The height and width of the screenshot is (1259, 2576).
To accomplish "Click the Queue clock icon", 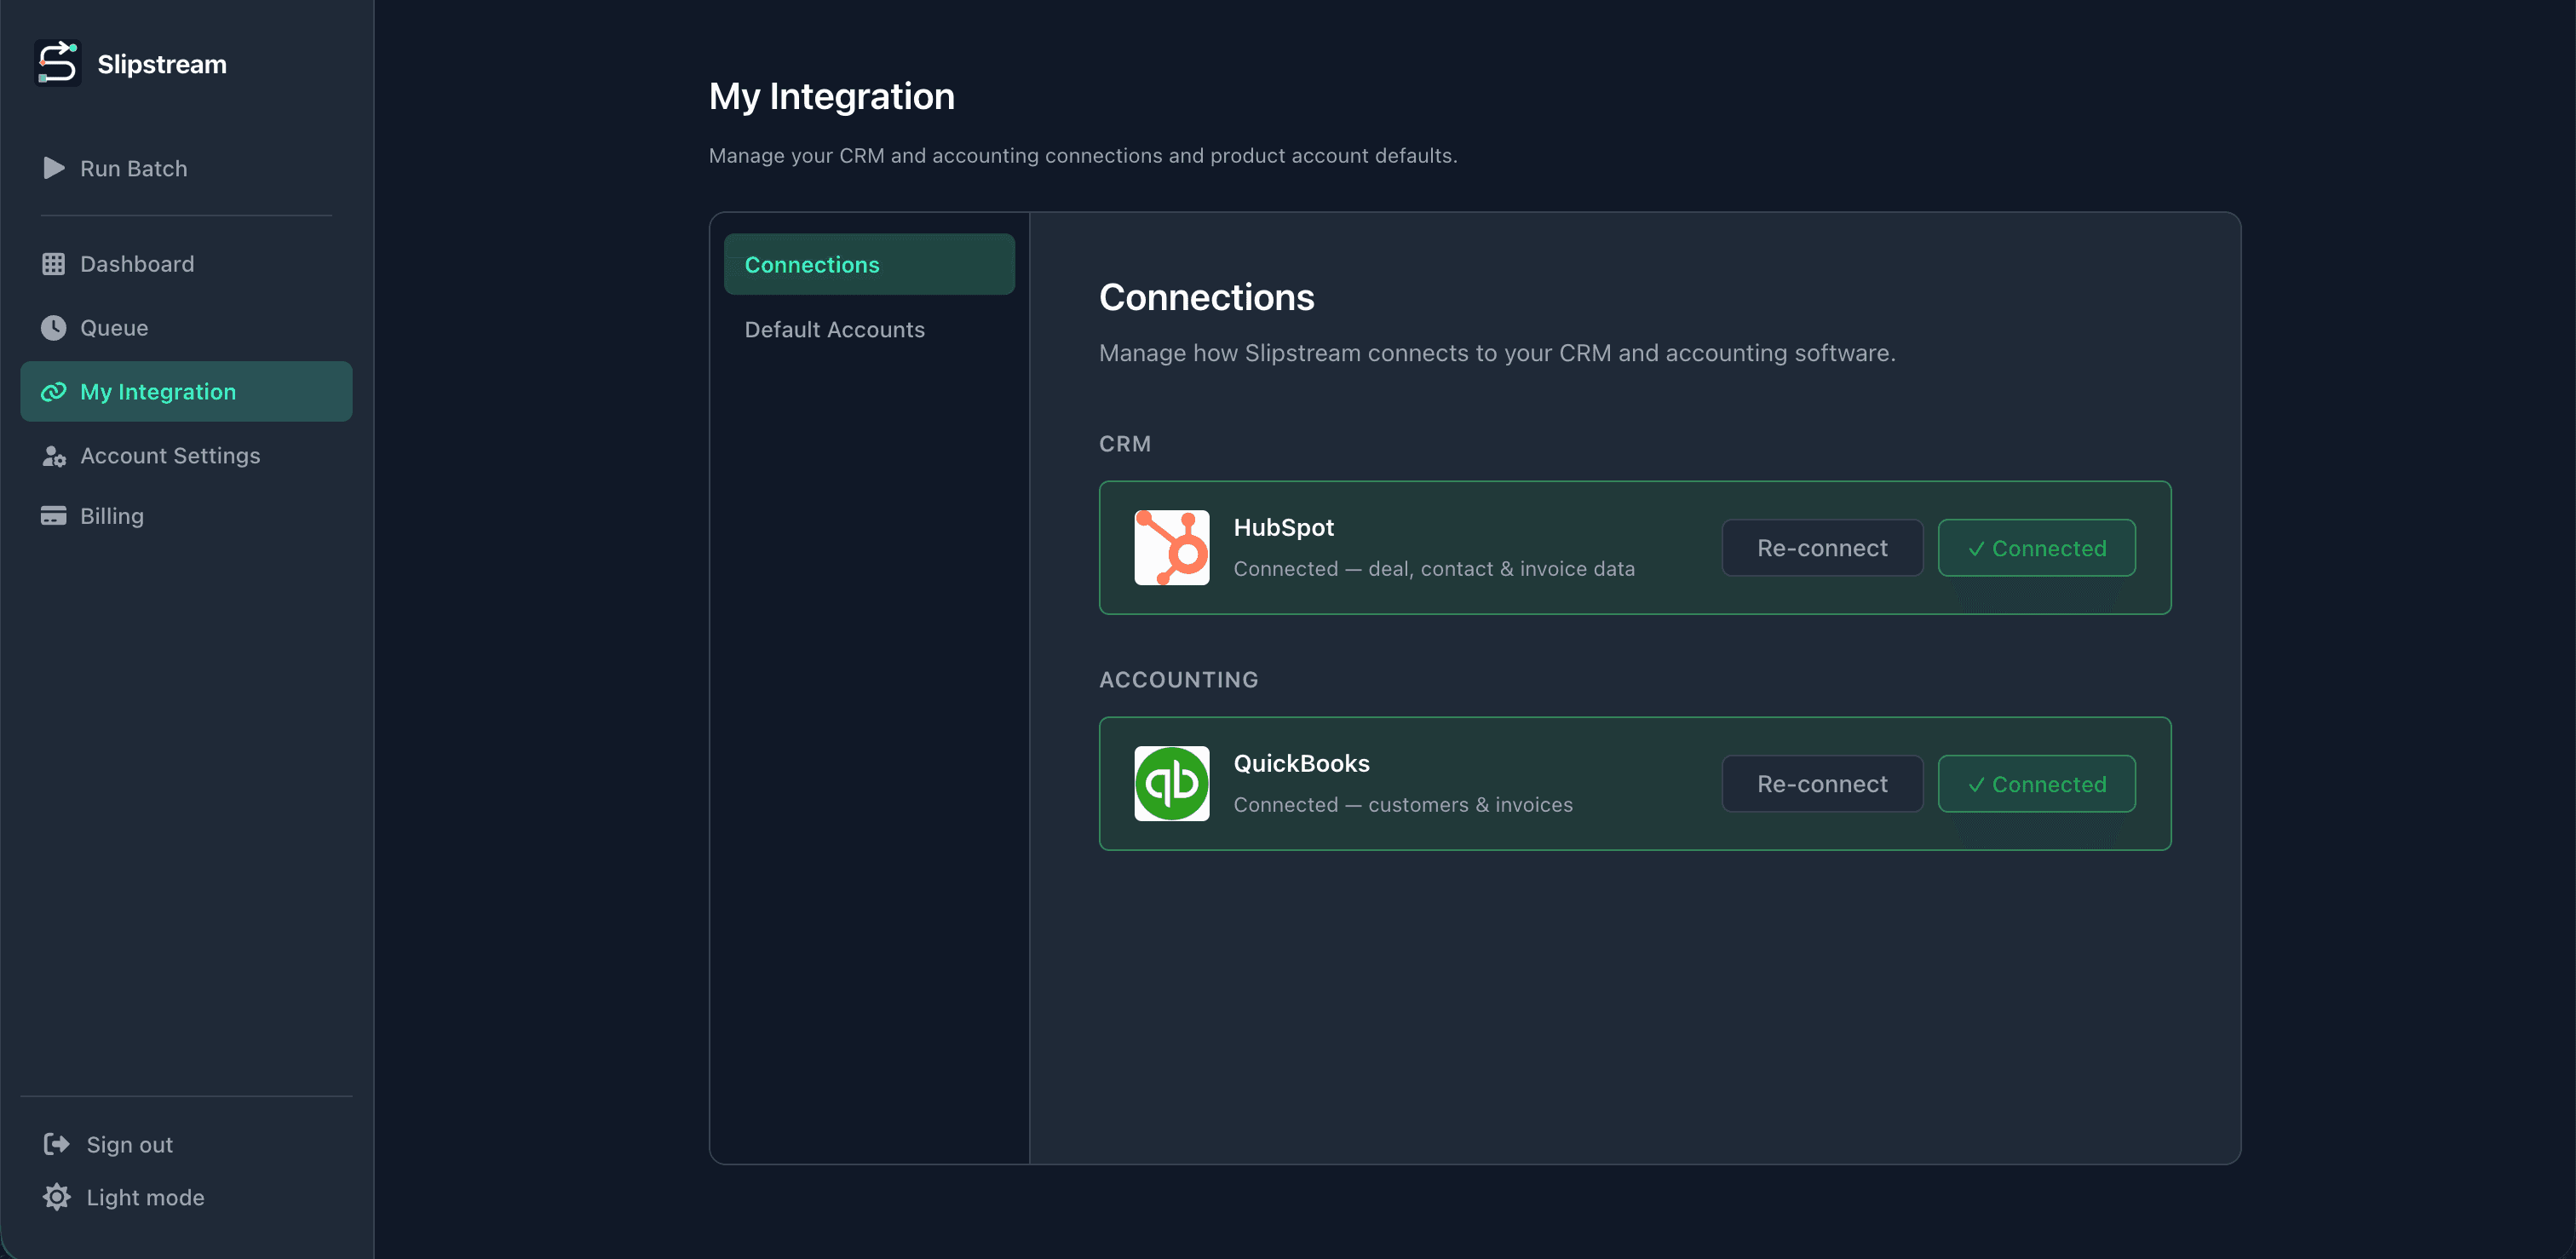I will click(x=53, y=328).
